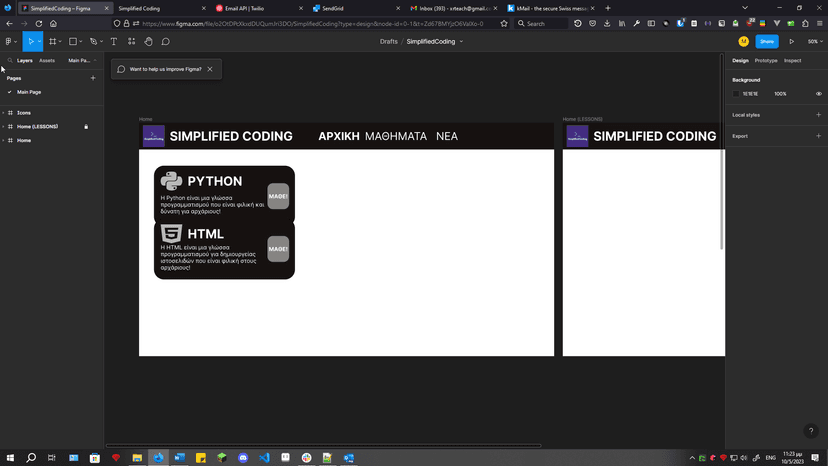
Task: Unlock the Home (LESSONS) layer
Action: click(x=86, y=127)
